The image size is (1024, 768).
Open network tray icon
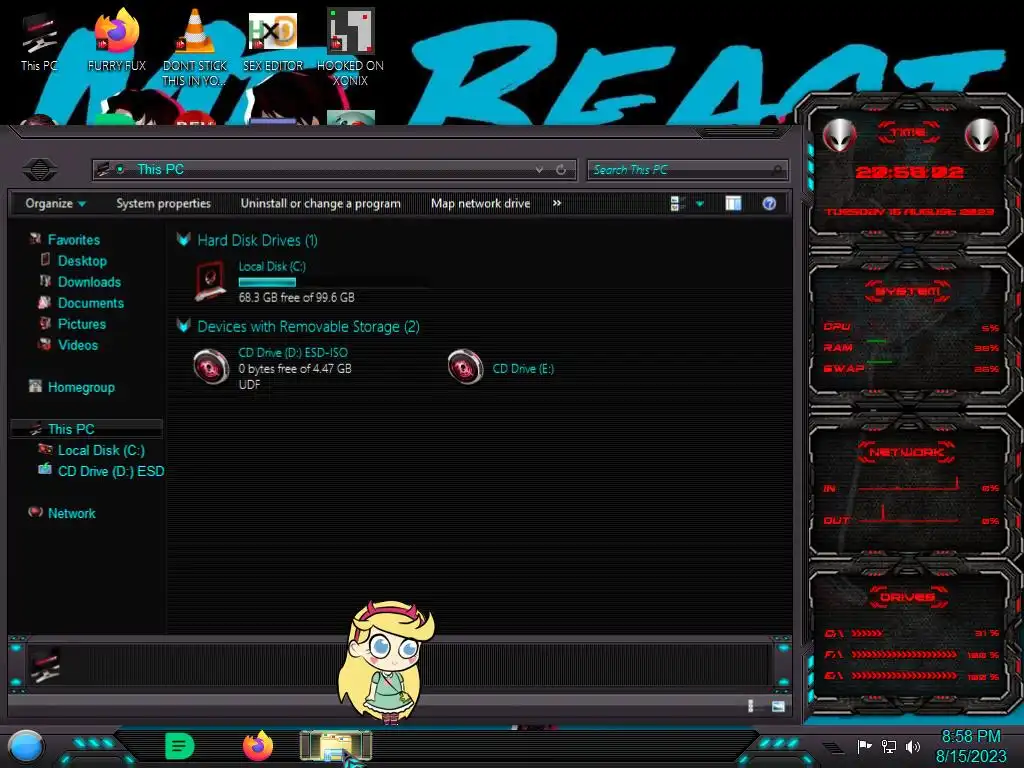coord(888,746)
